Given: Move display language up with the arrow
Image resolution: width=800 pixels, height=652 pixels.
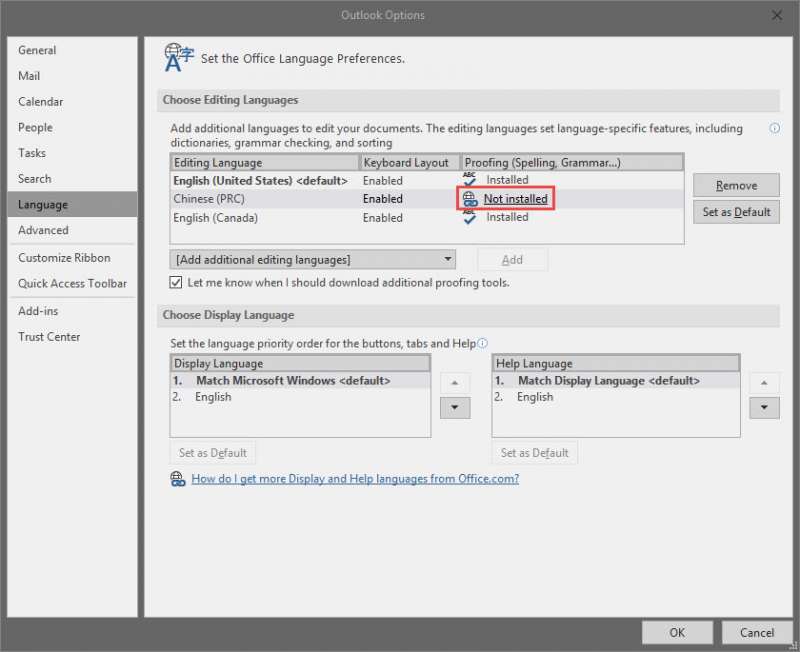Looking at the screenshot, I should (455, 383).
